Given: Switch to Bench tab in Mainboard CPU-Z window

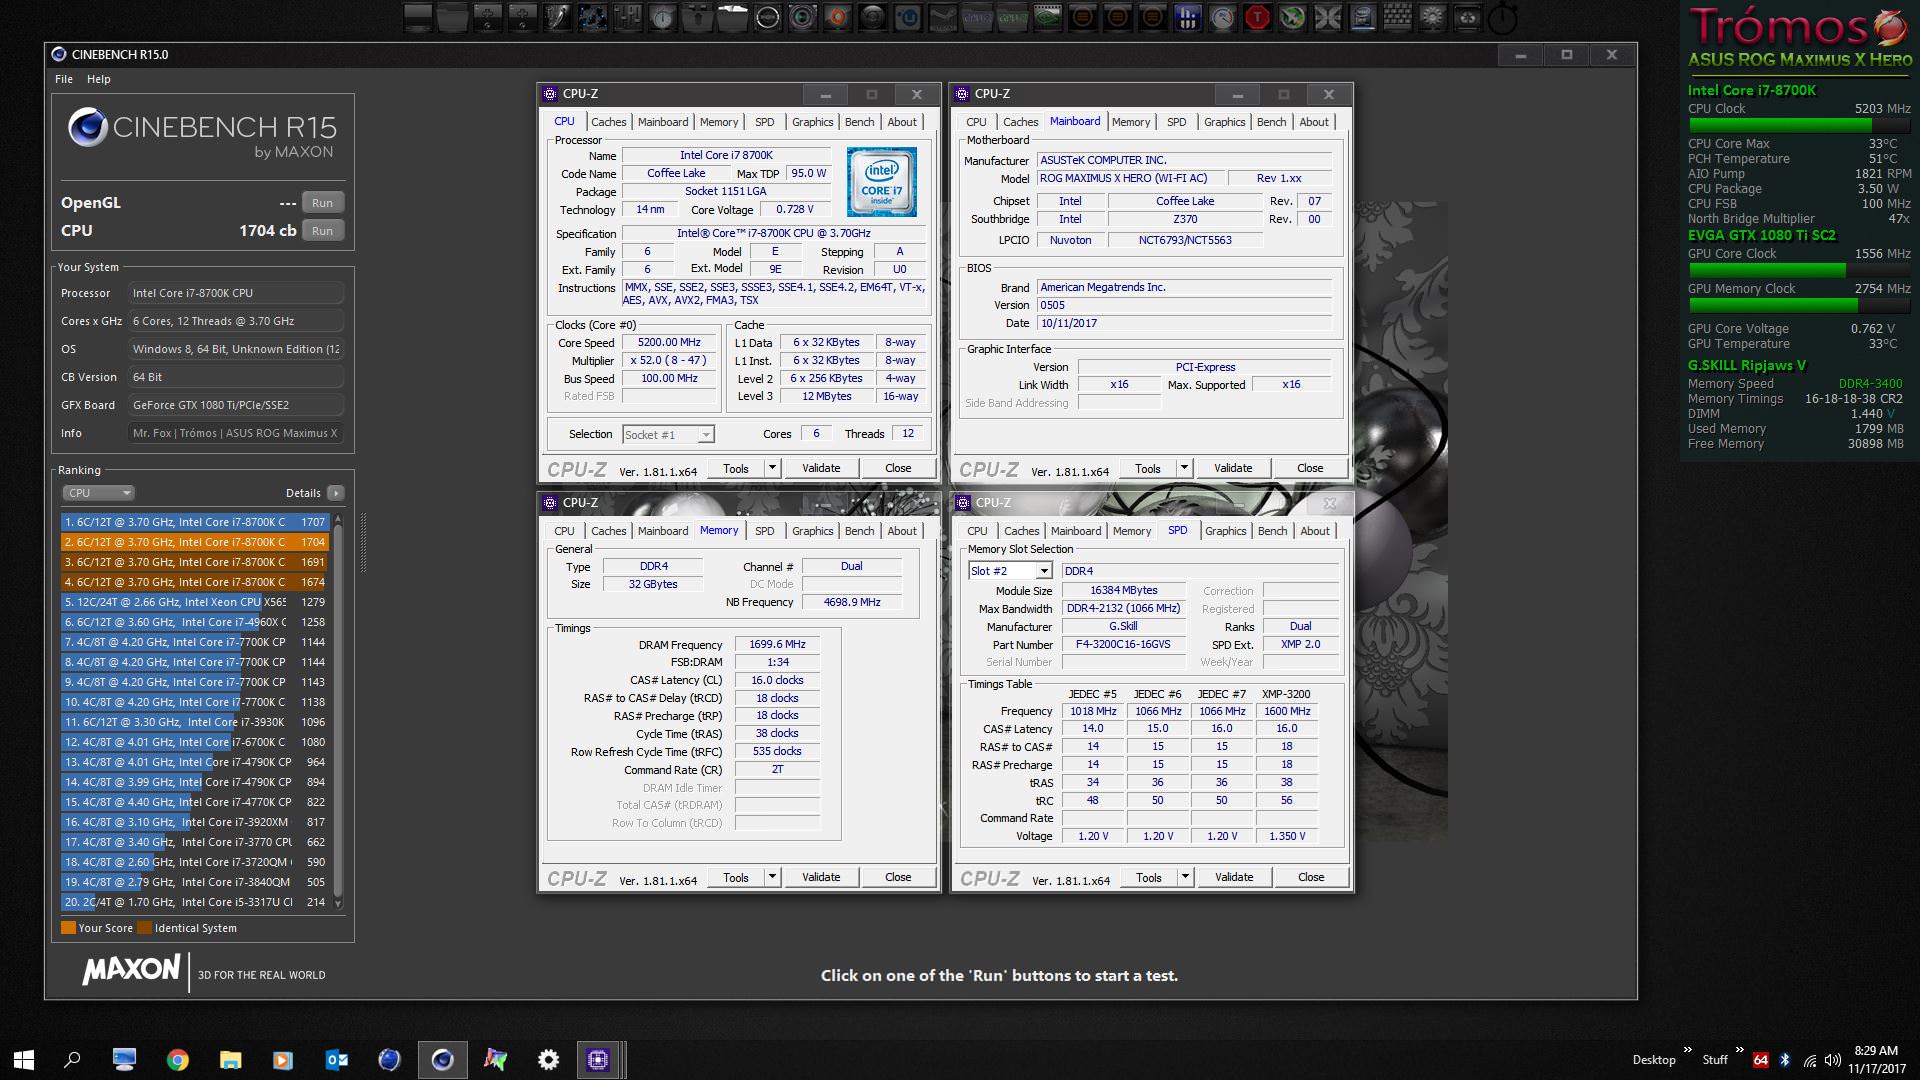Looking at the screenshot, I should pos(1271,122).
